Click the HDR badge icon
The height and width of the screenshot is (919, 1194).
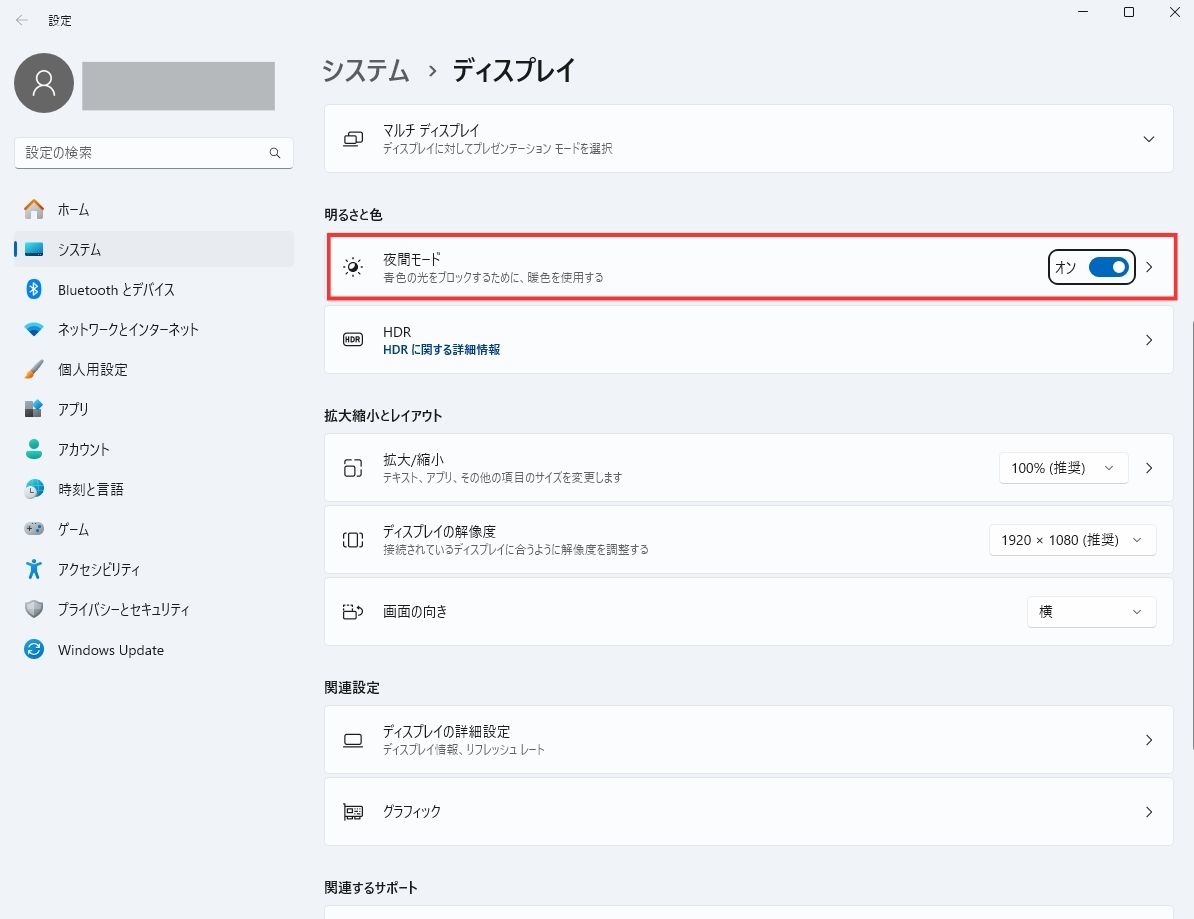pyautogui.click(x=352, y=339)
